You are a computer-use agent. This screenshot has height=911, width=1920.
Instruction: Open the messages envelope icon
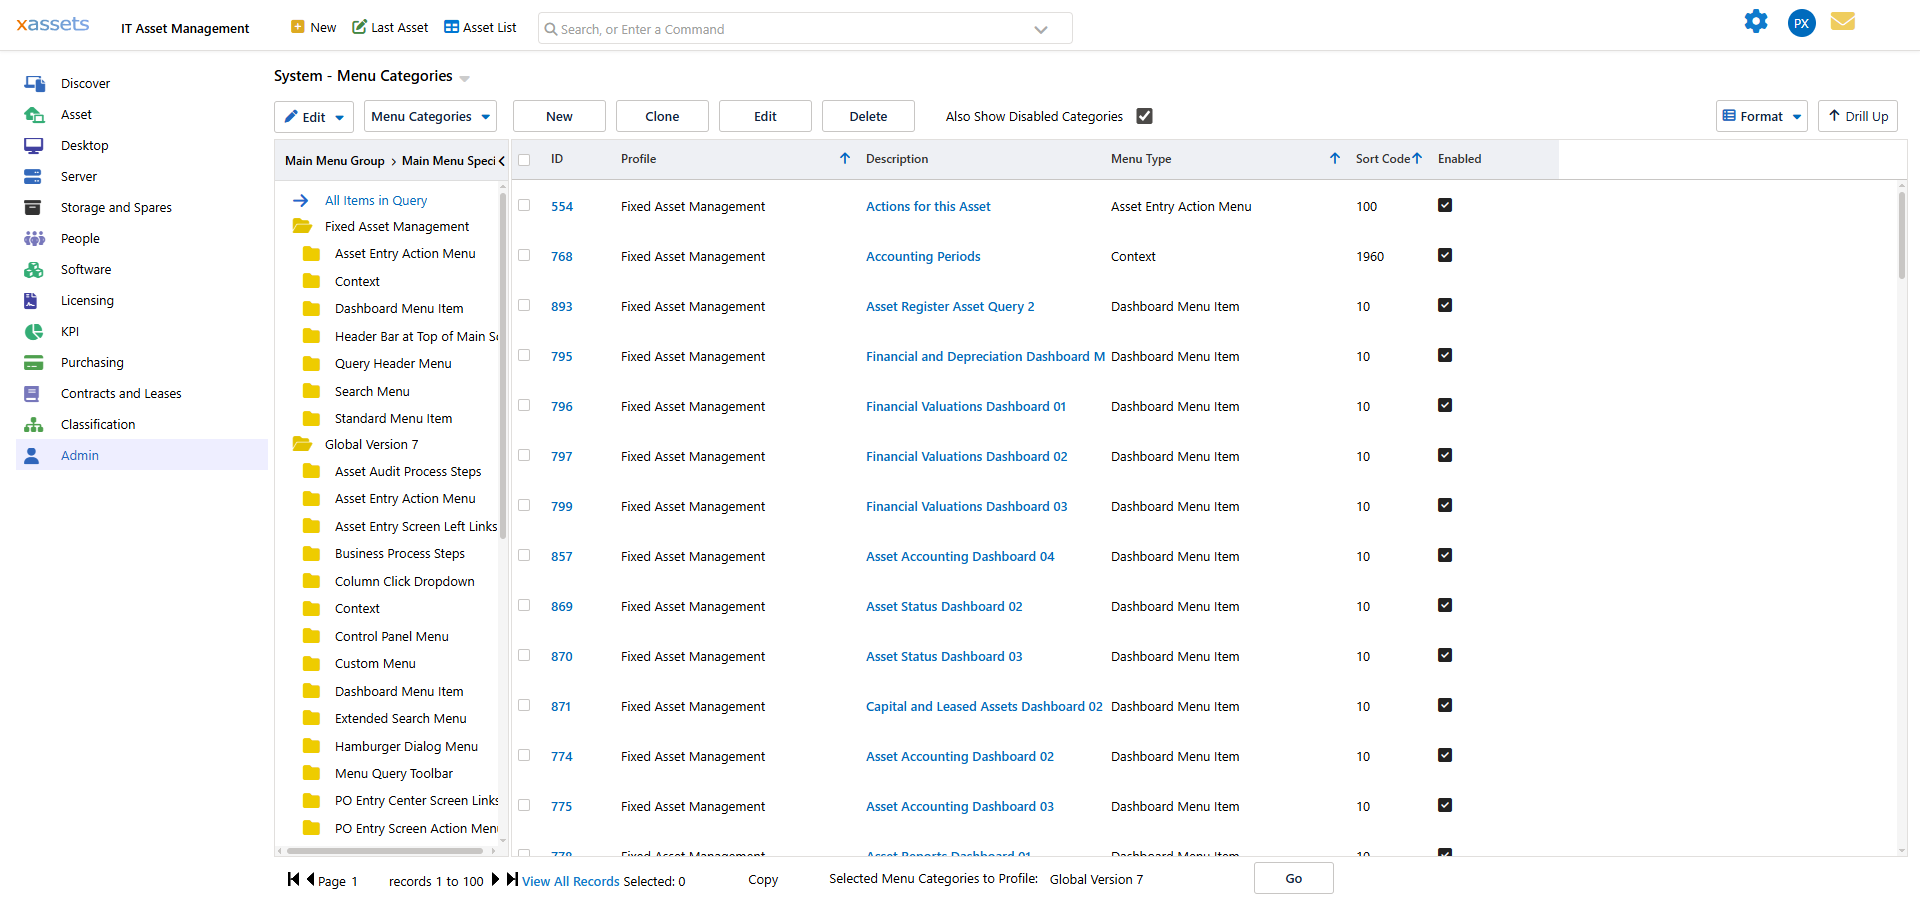coord(1844,21)
